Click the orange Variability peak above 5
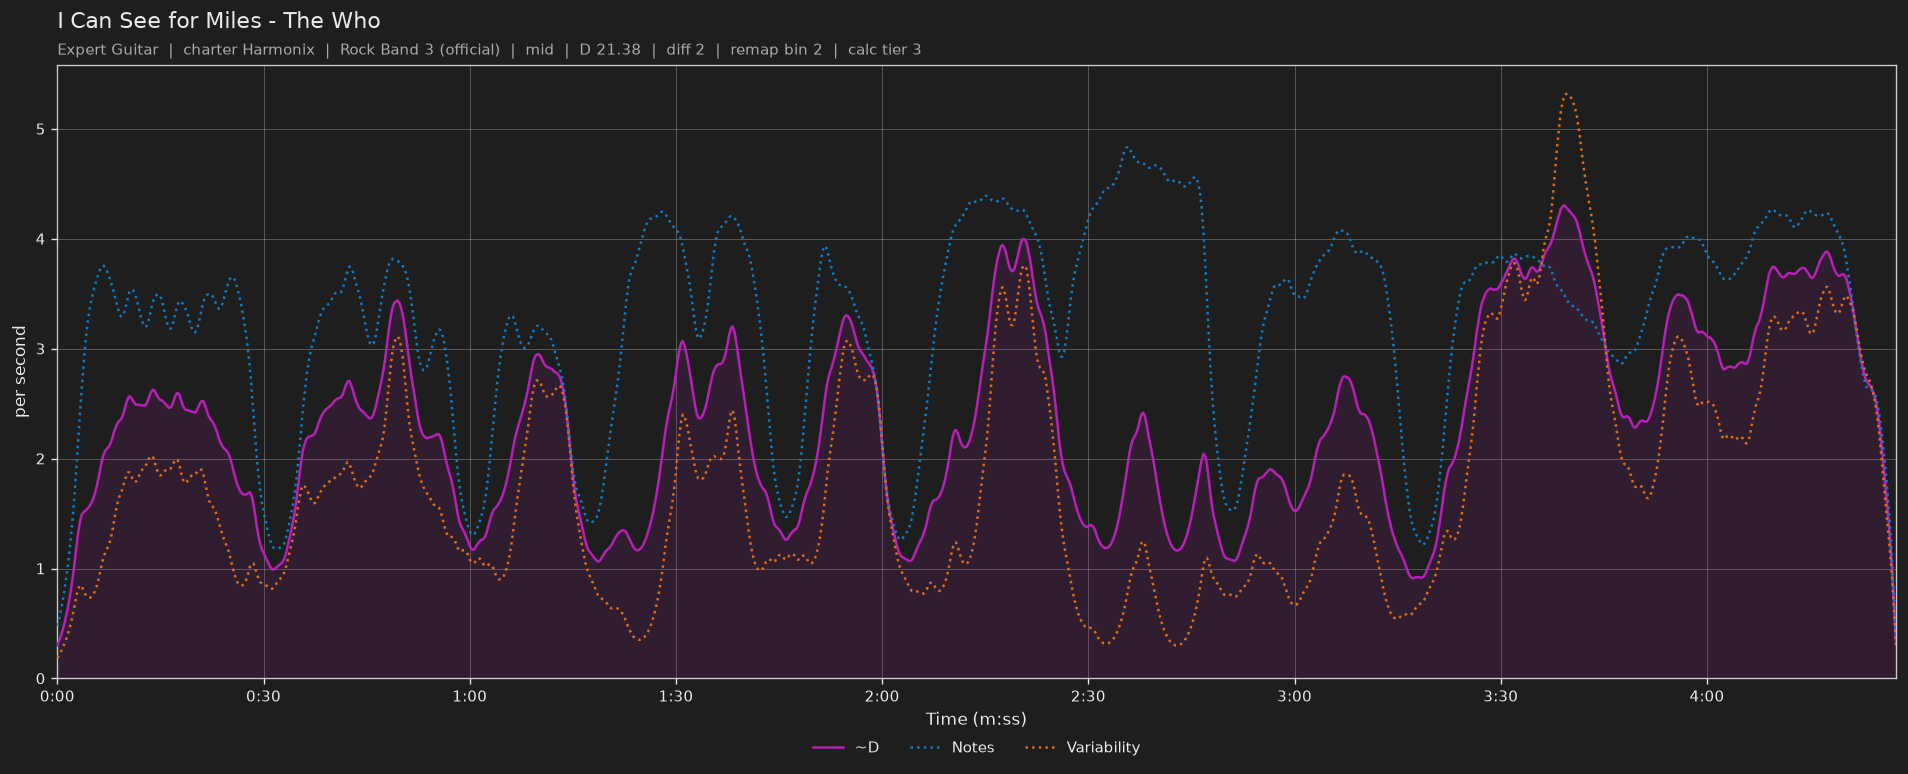Image resolution: width=1908 pixels, height=774 pixels. [x=1566, y=94]
